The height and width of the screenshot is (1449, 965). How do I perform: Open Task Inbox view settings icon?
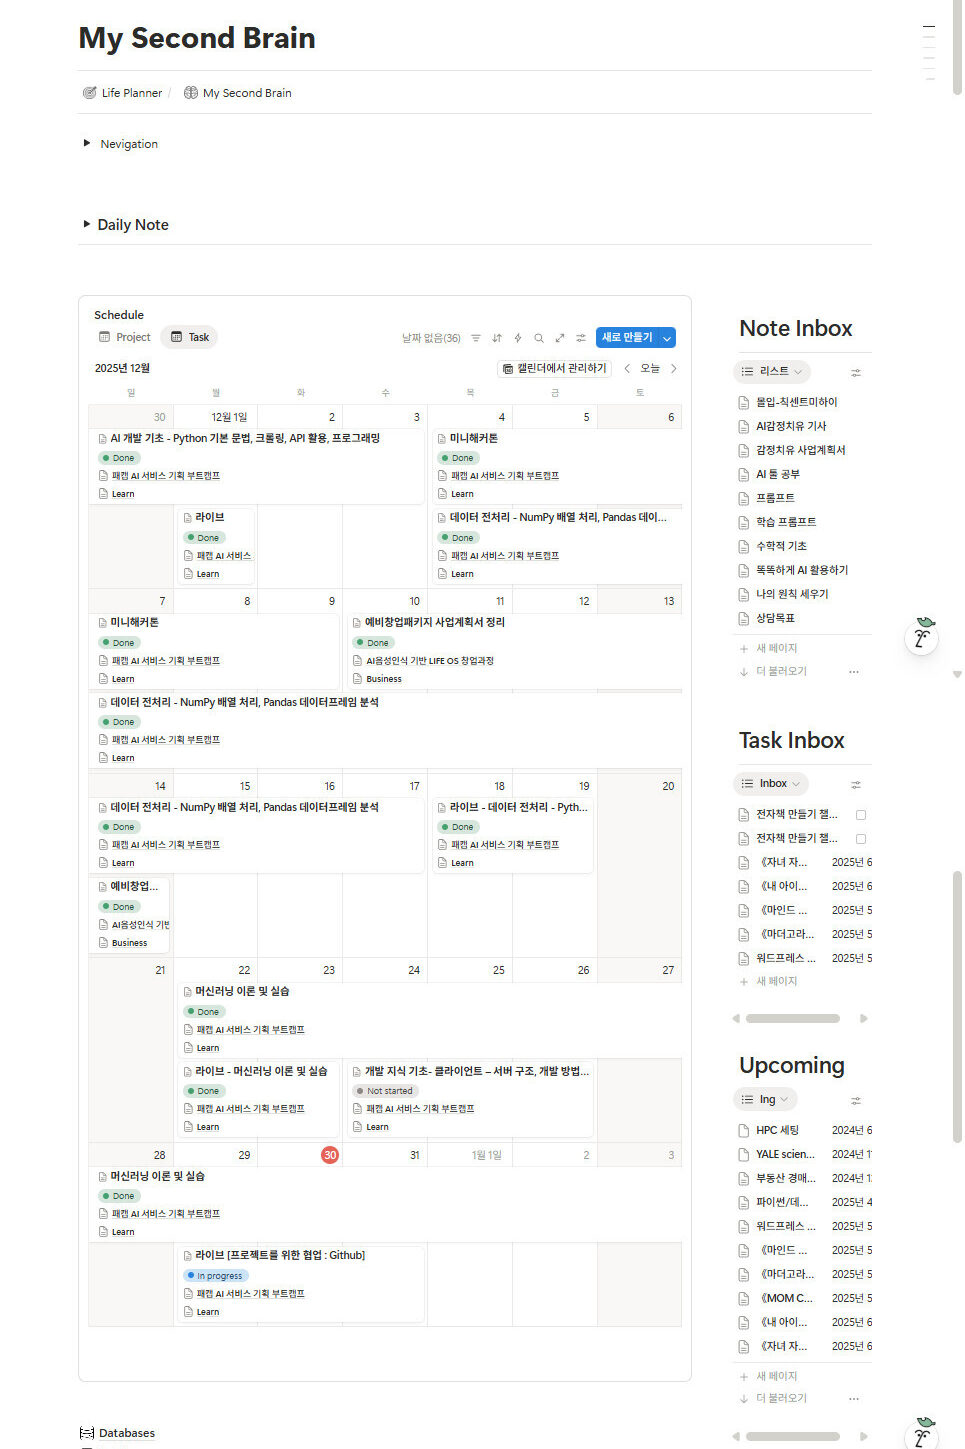pyautogui.click(x=855, y=784)
